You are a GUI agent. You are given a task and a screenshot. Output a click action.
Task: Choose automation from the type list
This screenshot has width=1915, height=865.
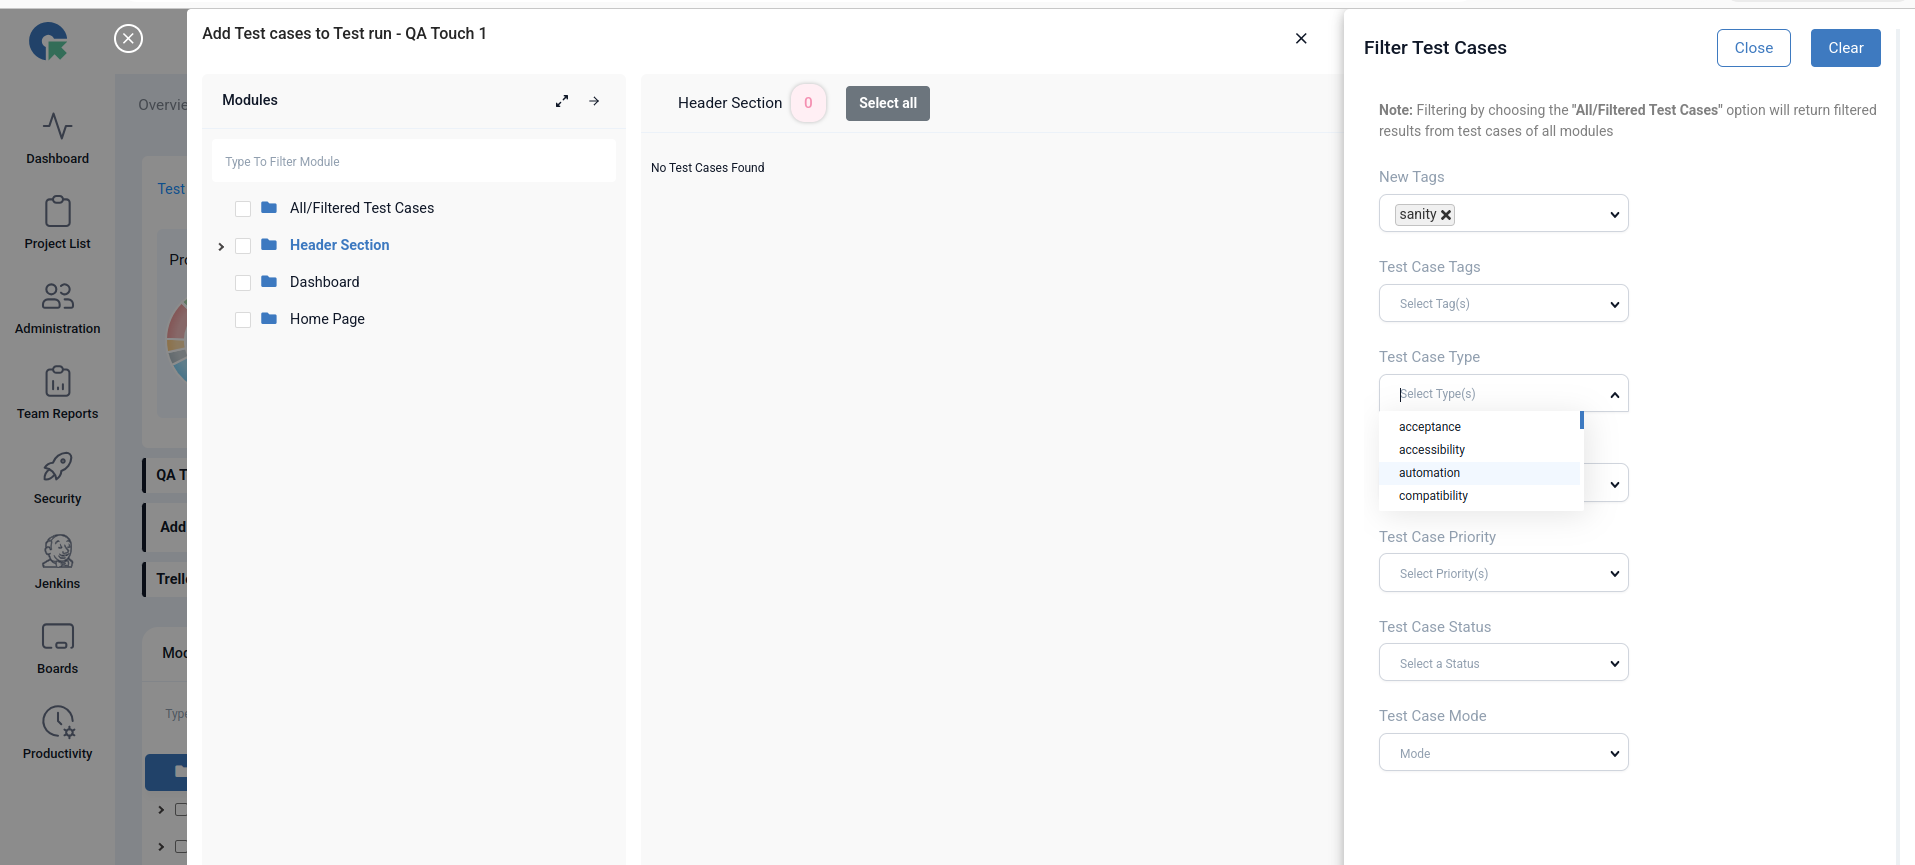click(x=1429, y=473)
